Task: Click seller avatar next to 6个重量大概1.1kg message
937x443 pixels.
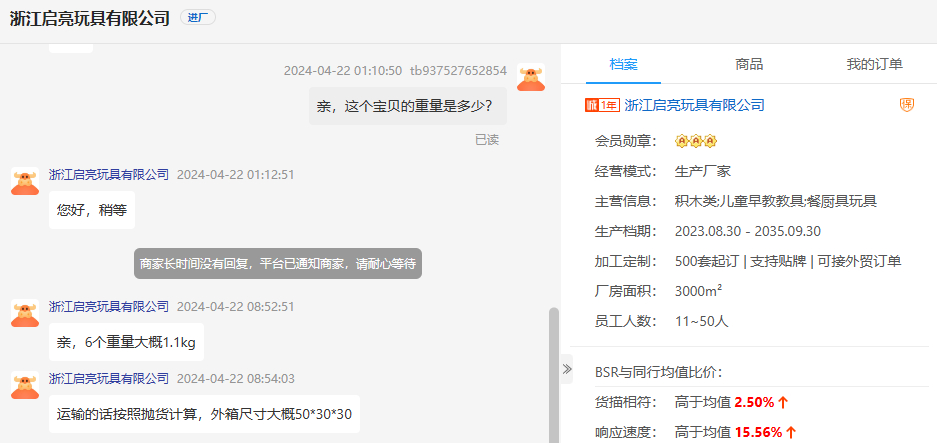Action: [x=25, y=313]
